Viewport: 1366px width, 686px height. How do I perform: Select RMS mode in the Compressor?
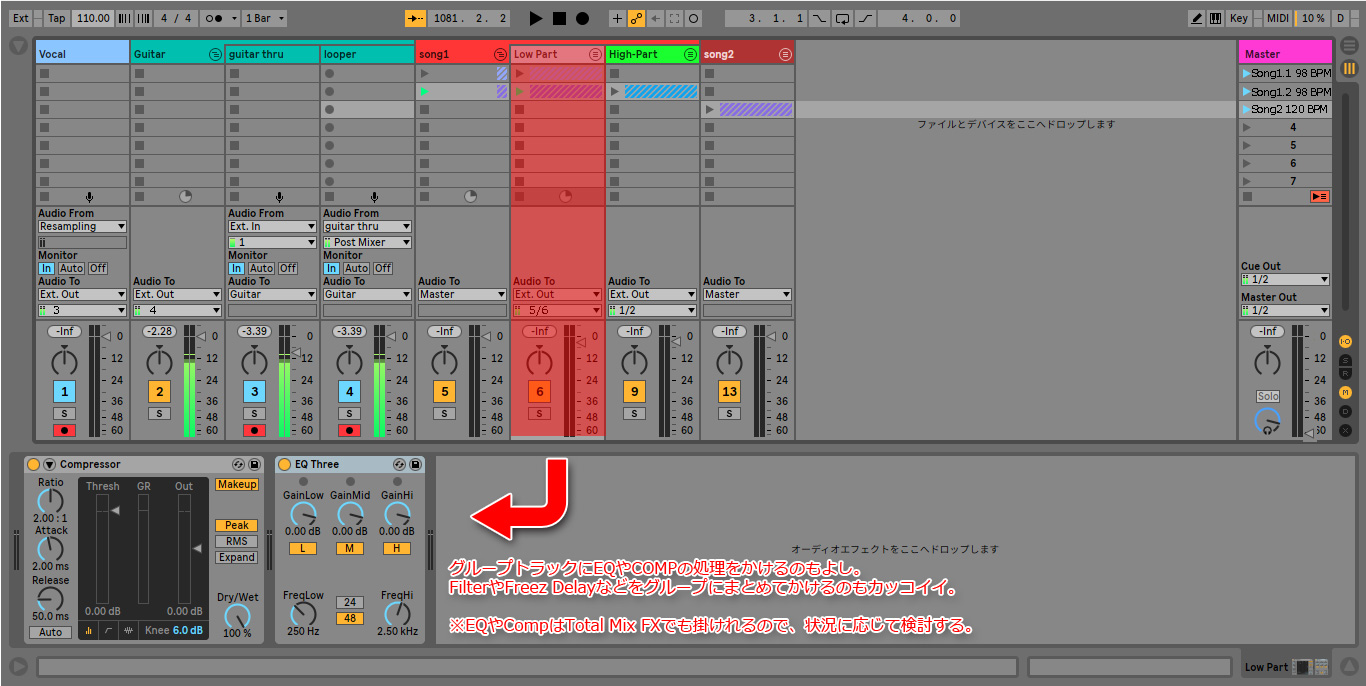coord(236,541)
